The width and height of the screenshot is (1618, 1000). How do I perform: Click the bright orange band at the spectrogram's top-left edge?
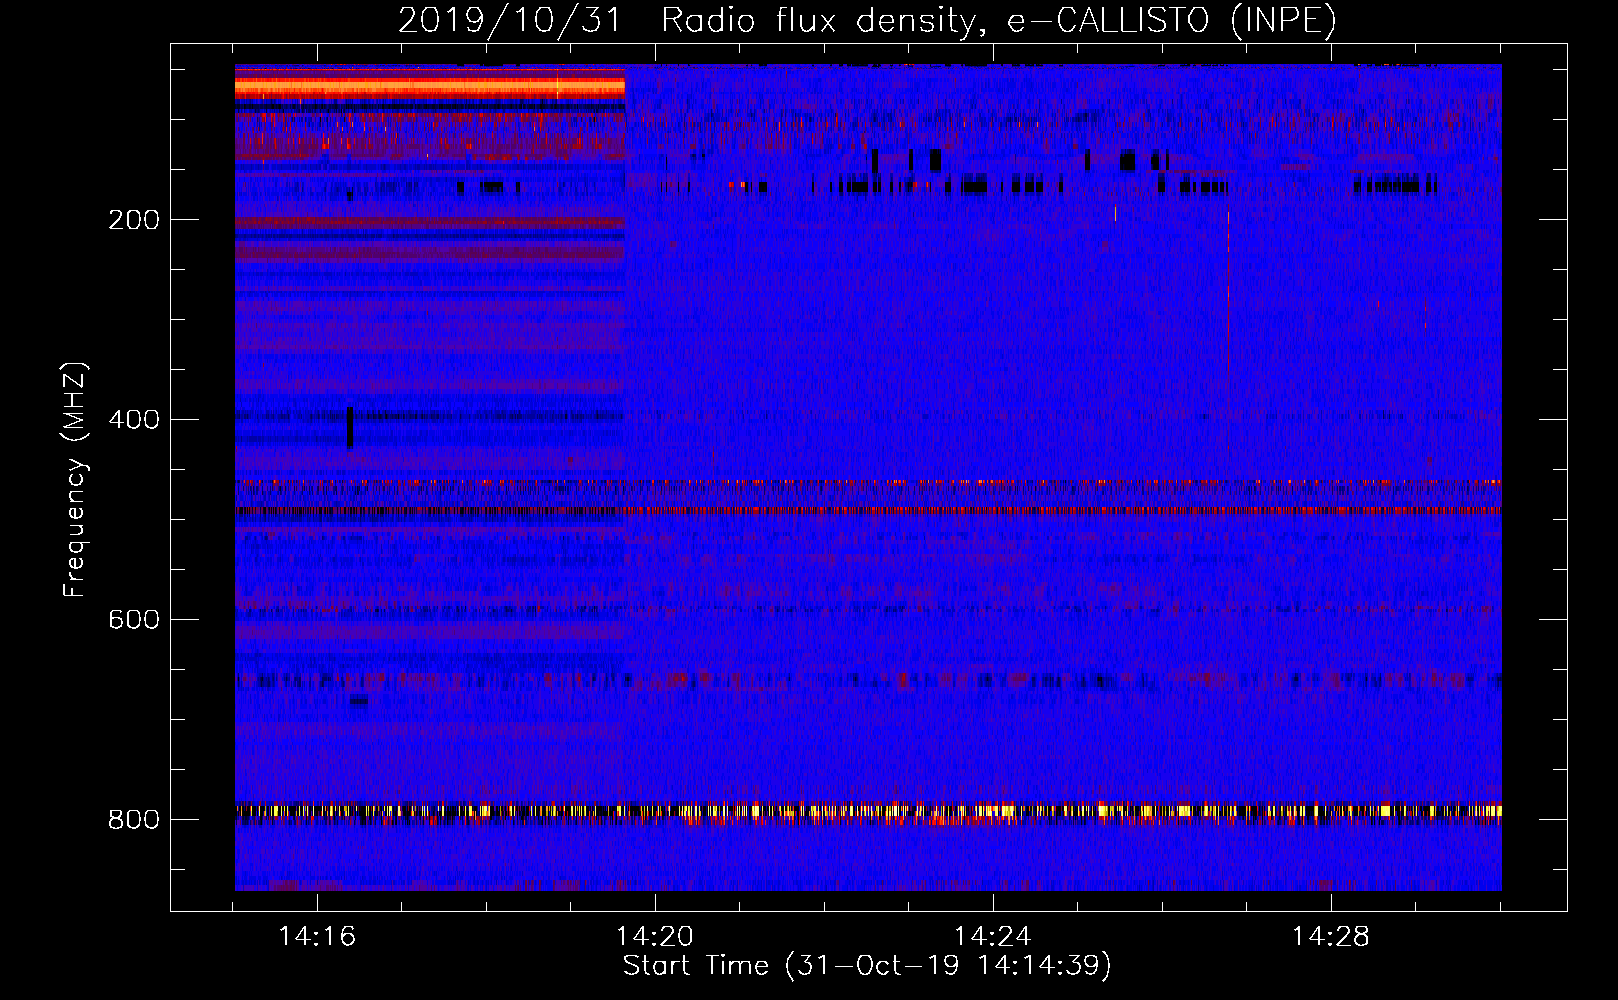coord(430,87)
